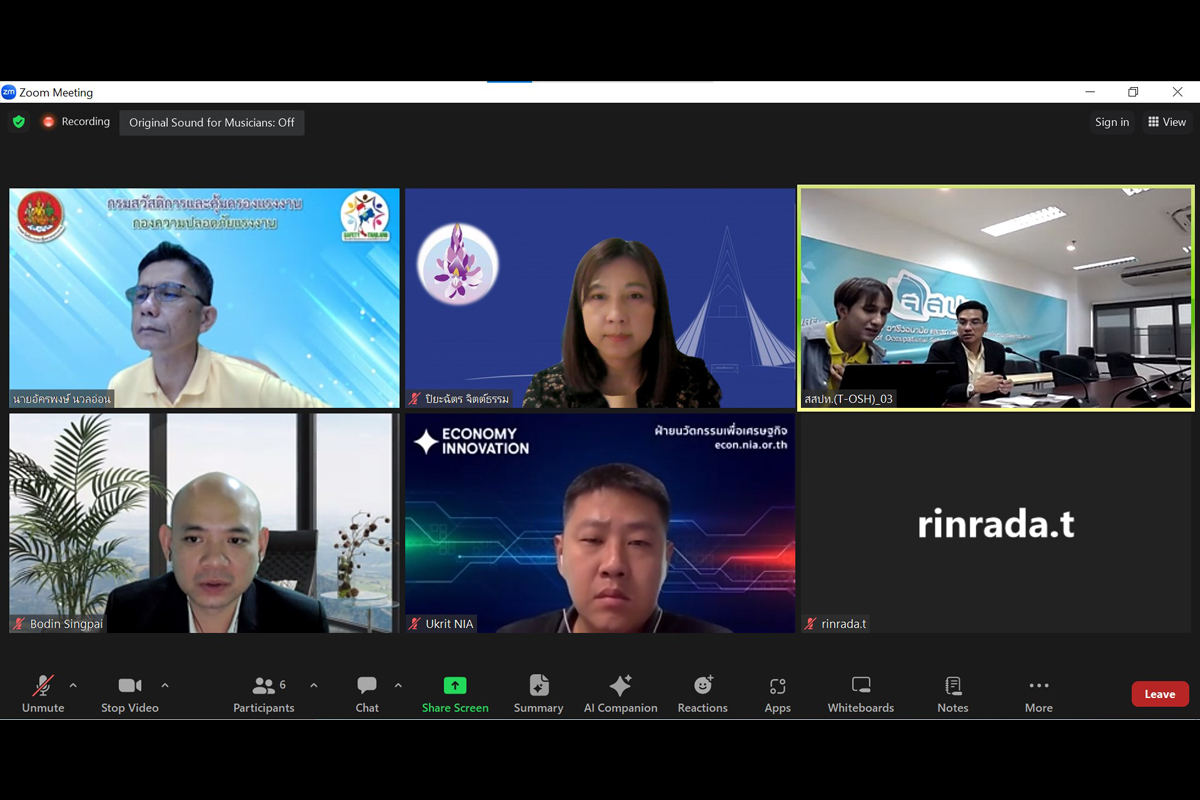This screenshot has width=1200, height=800.
Task: Expand video options arrow beside Stop Video
Action: (x=165, y=686)
